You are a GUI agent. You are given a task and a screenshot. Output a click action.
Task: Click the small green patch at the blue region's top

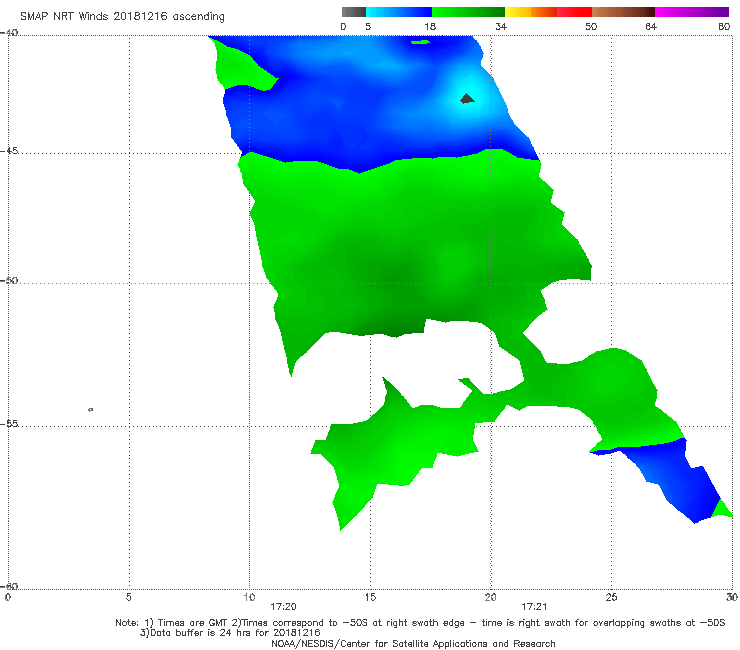(420, 42)
